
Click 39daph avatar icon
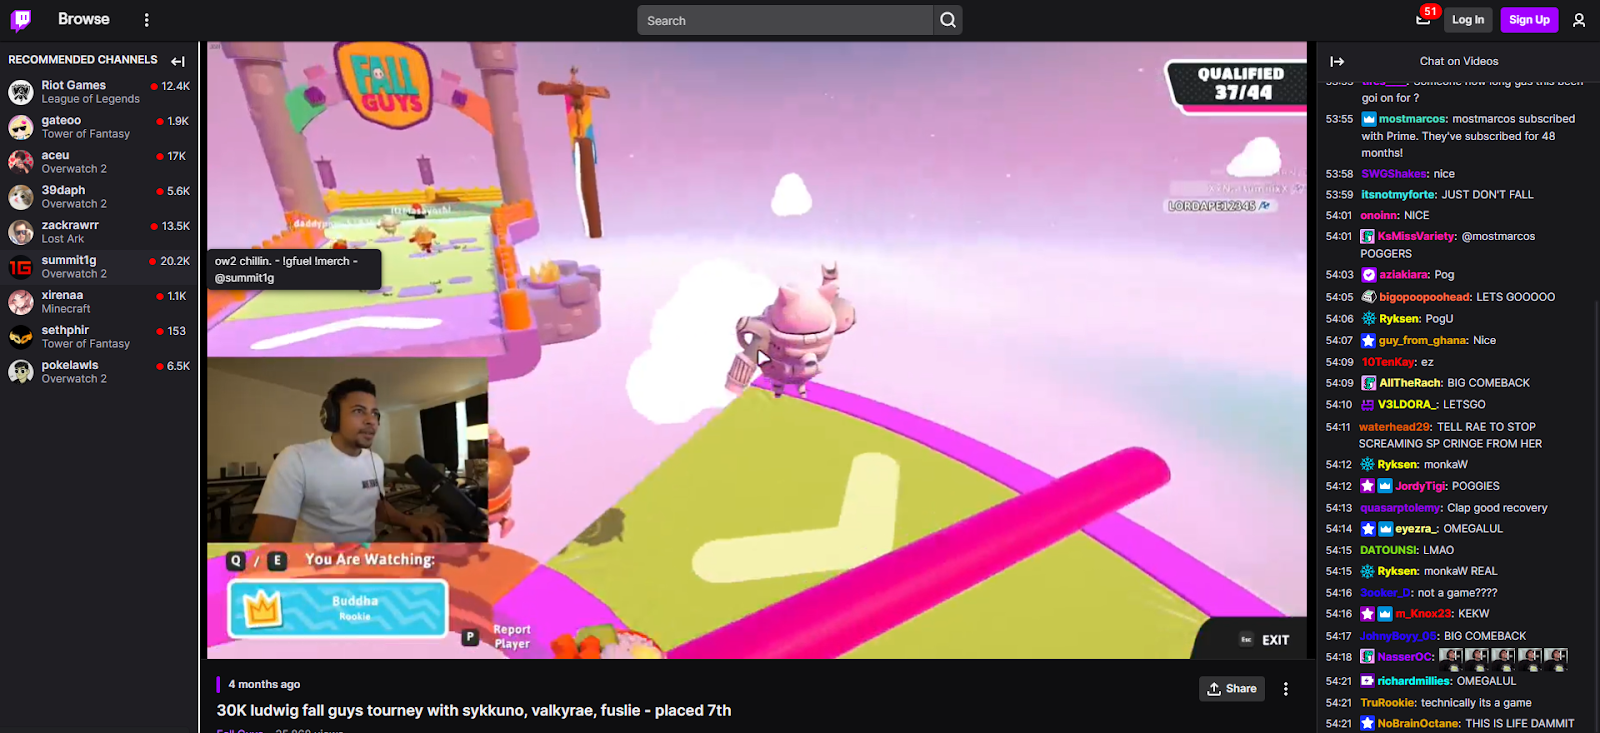click(x=21, y=197)
